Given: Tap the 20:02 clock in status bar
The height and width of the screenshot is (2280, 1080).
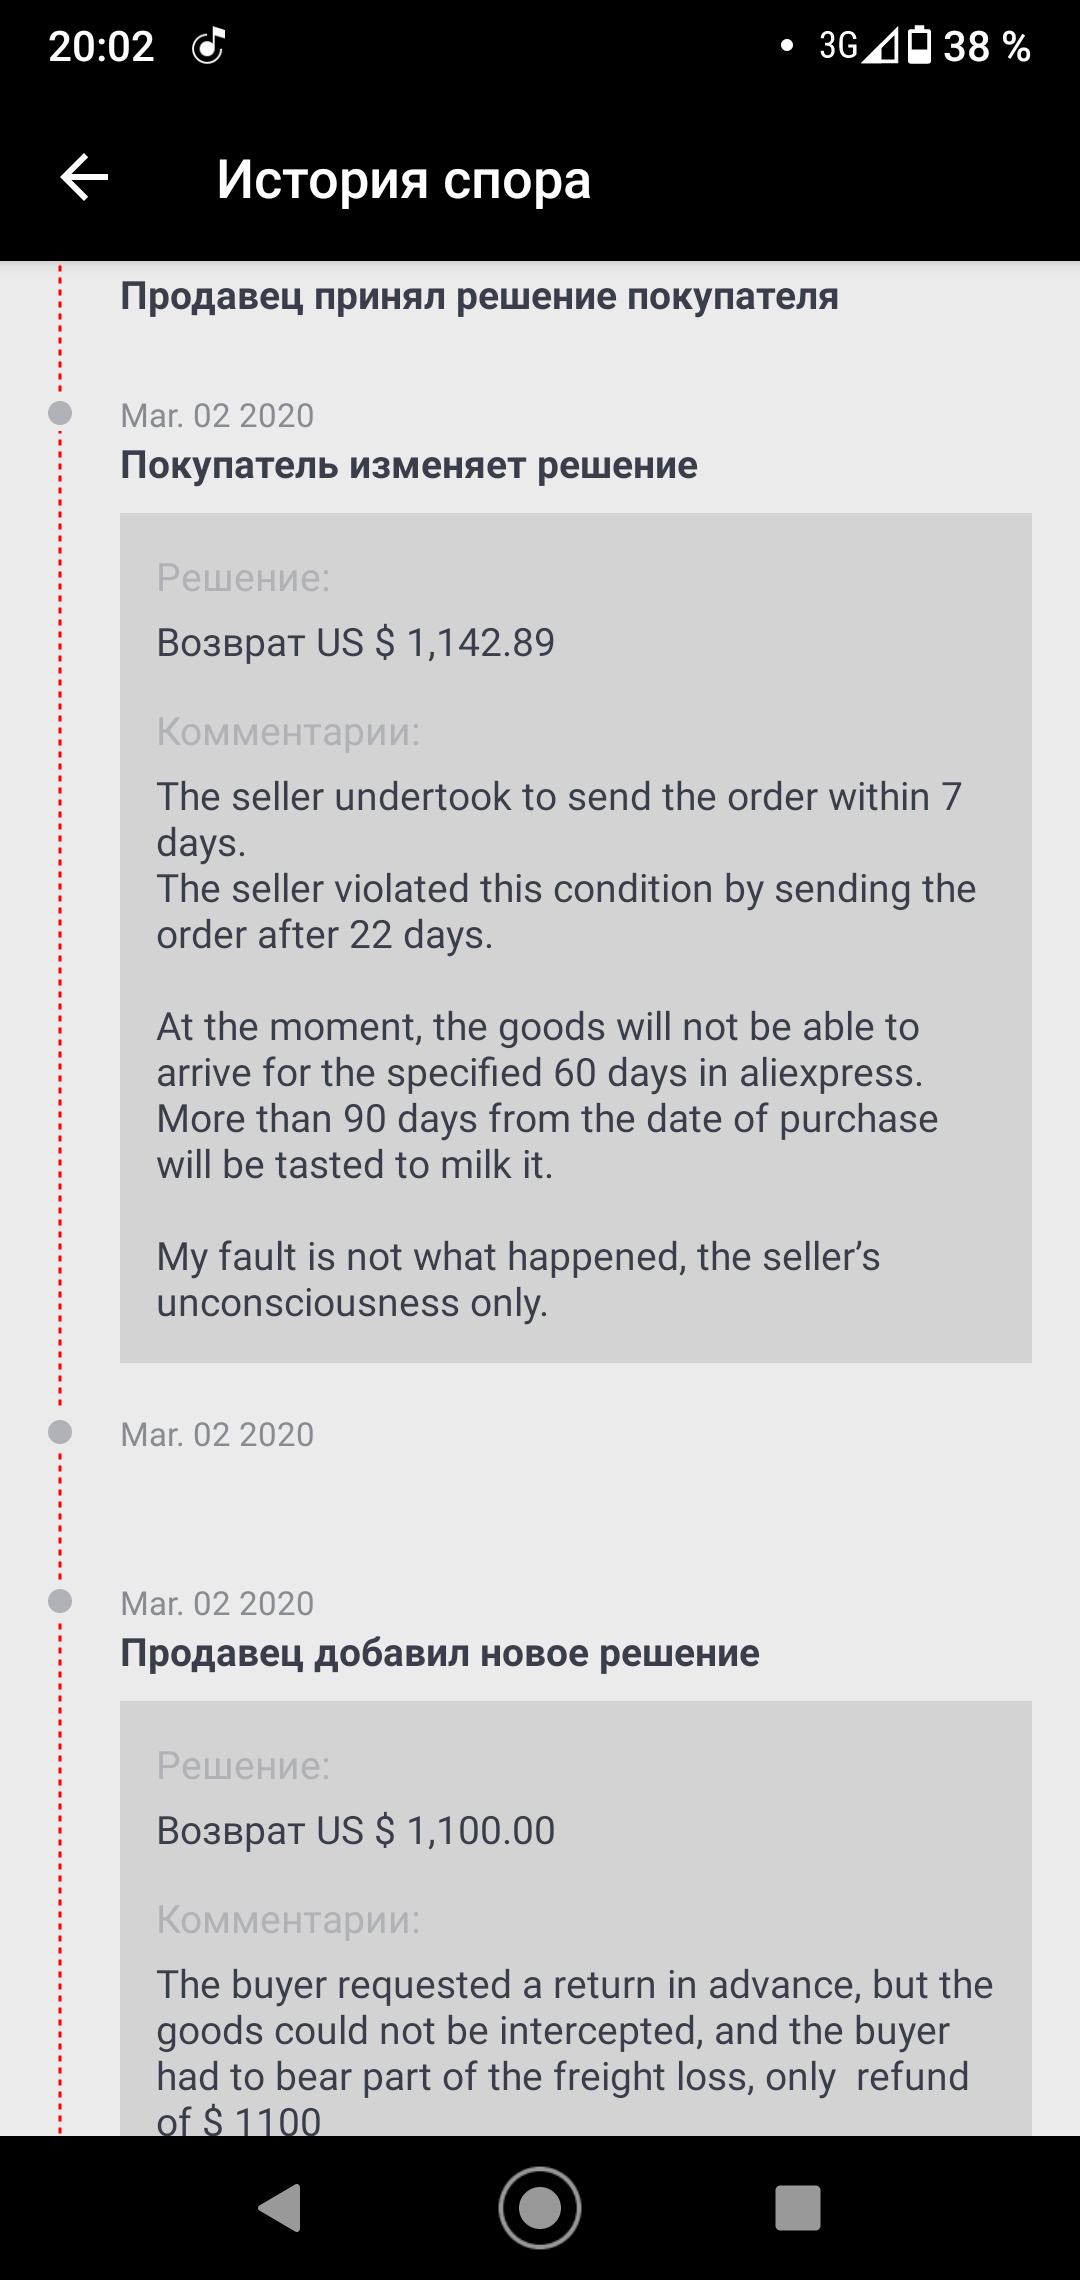Looking at the screenshot, I should coord(101,47).
